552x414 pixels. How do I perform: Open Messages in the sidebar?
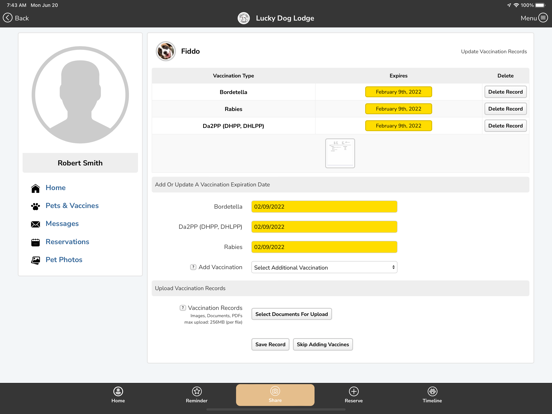62,224
